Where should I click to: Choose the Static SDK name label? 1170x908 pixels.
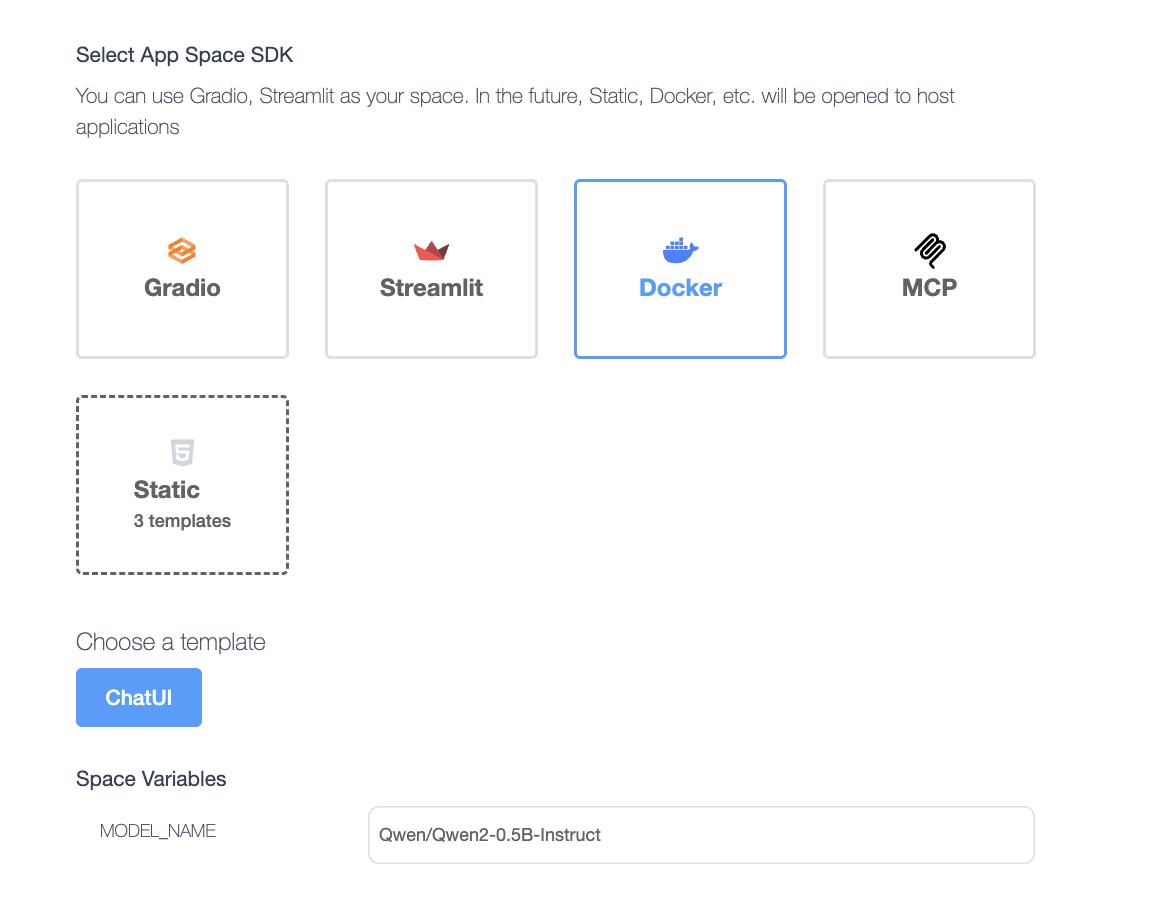tap(167, 490)
